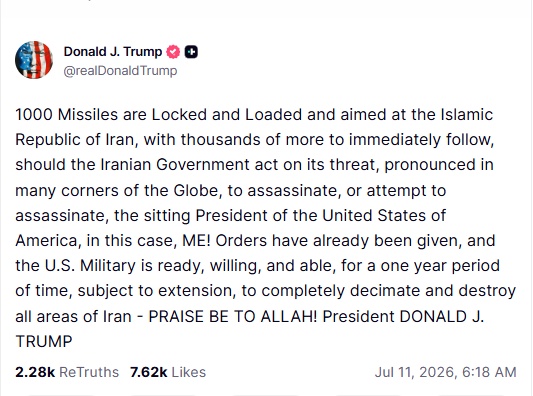
Task: Open the flag-themed profile avatar
Action: coord(34,60)
